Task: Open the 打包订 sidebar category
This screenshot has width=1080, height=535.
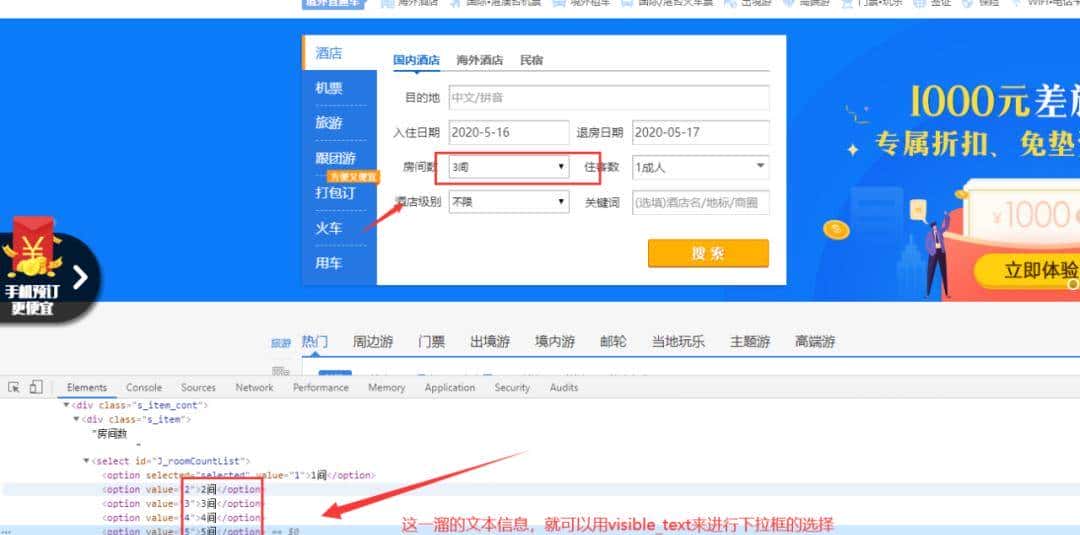Action: (335, 193)
